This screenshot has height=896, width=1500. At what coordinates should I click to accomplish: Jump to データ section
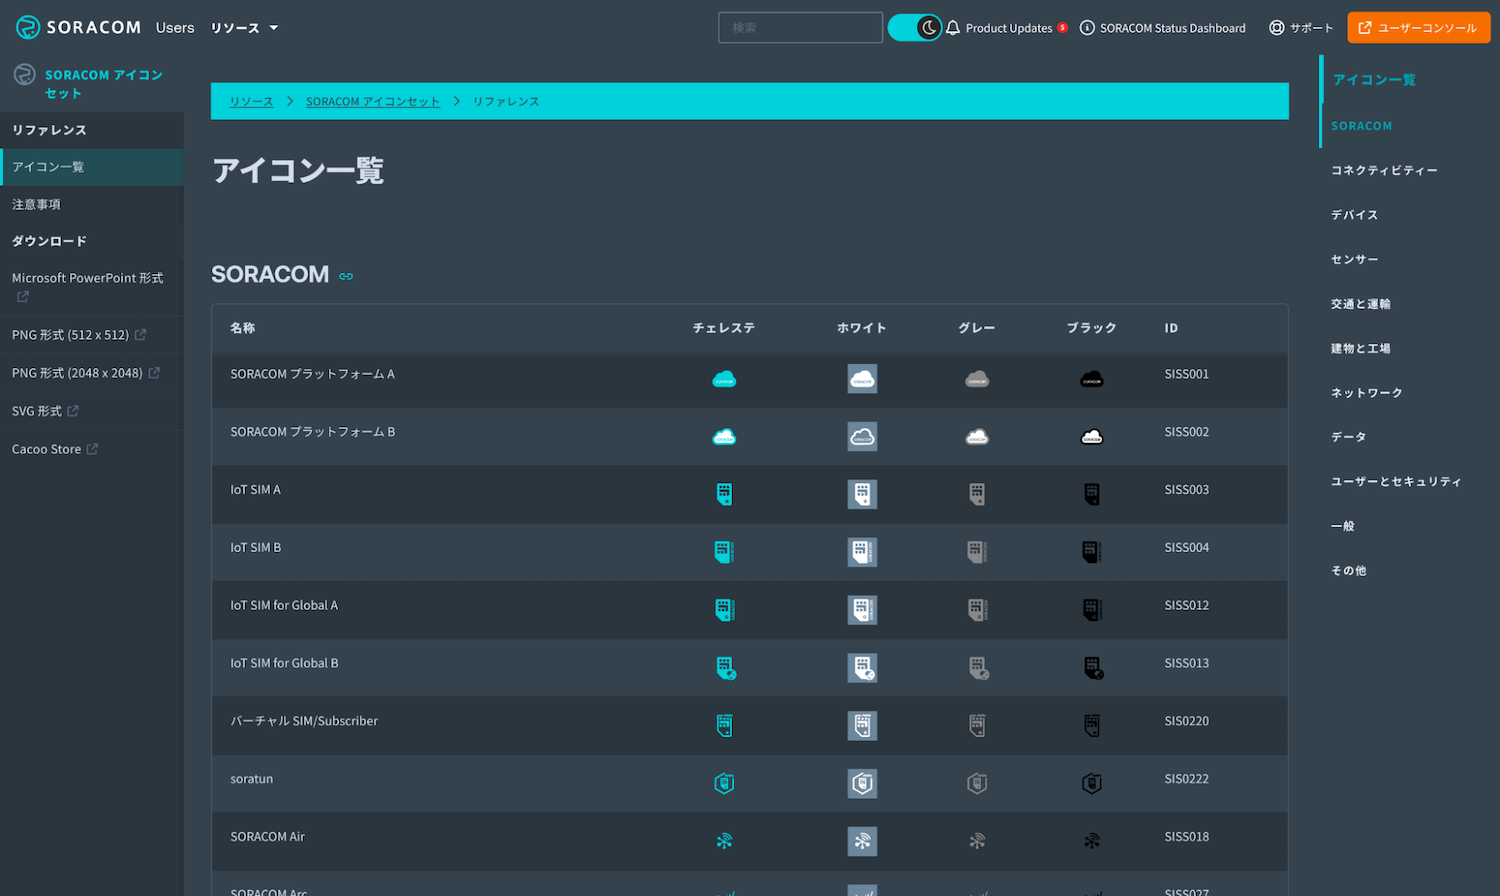point(1348,437)
